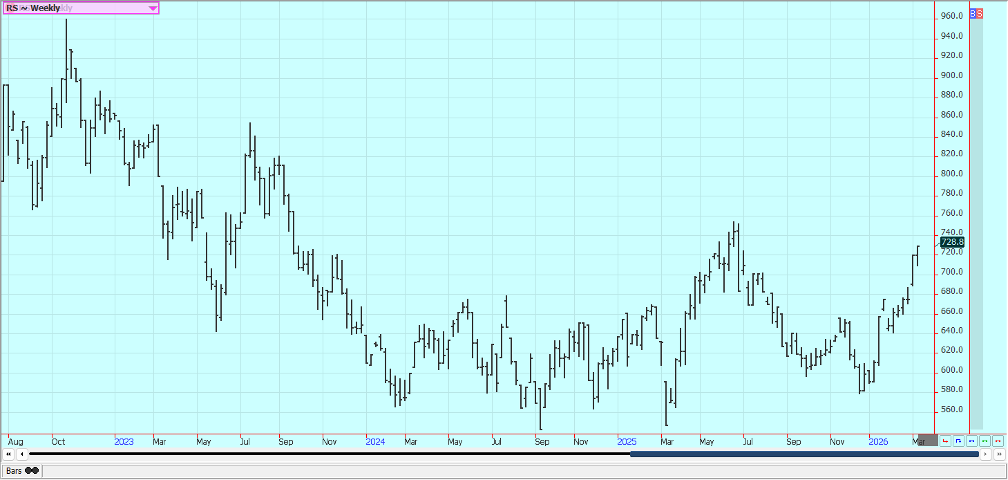
Task: Click the blue corner chart tool icon
Action: 958,440
